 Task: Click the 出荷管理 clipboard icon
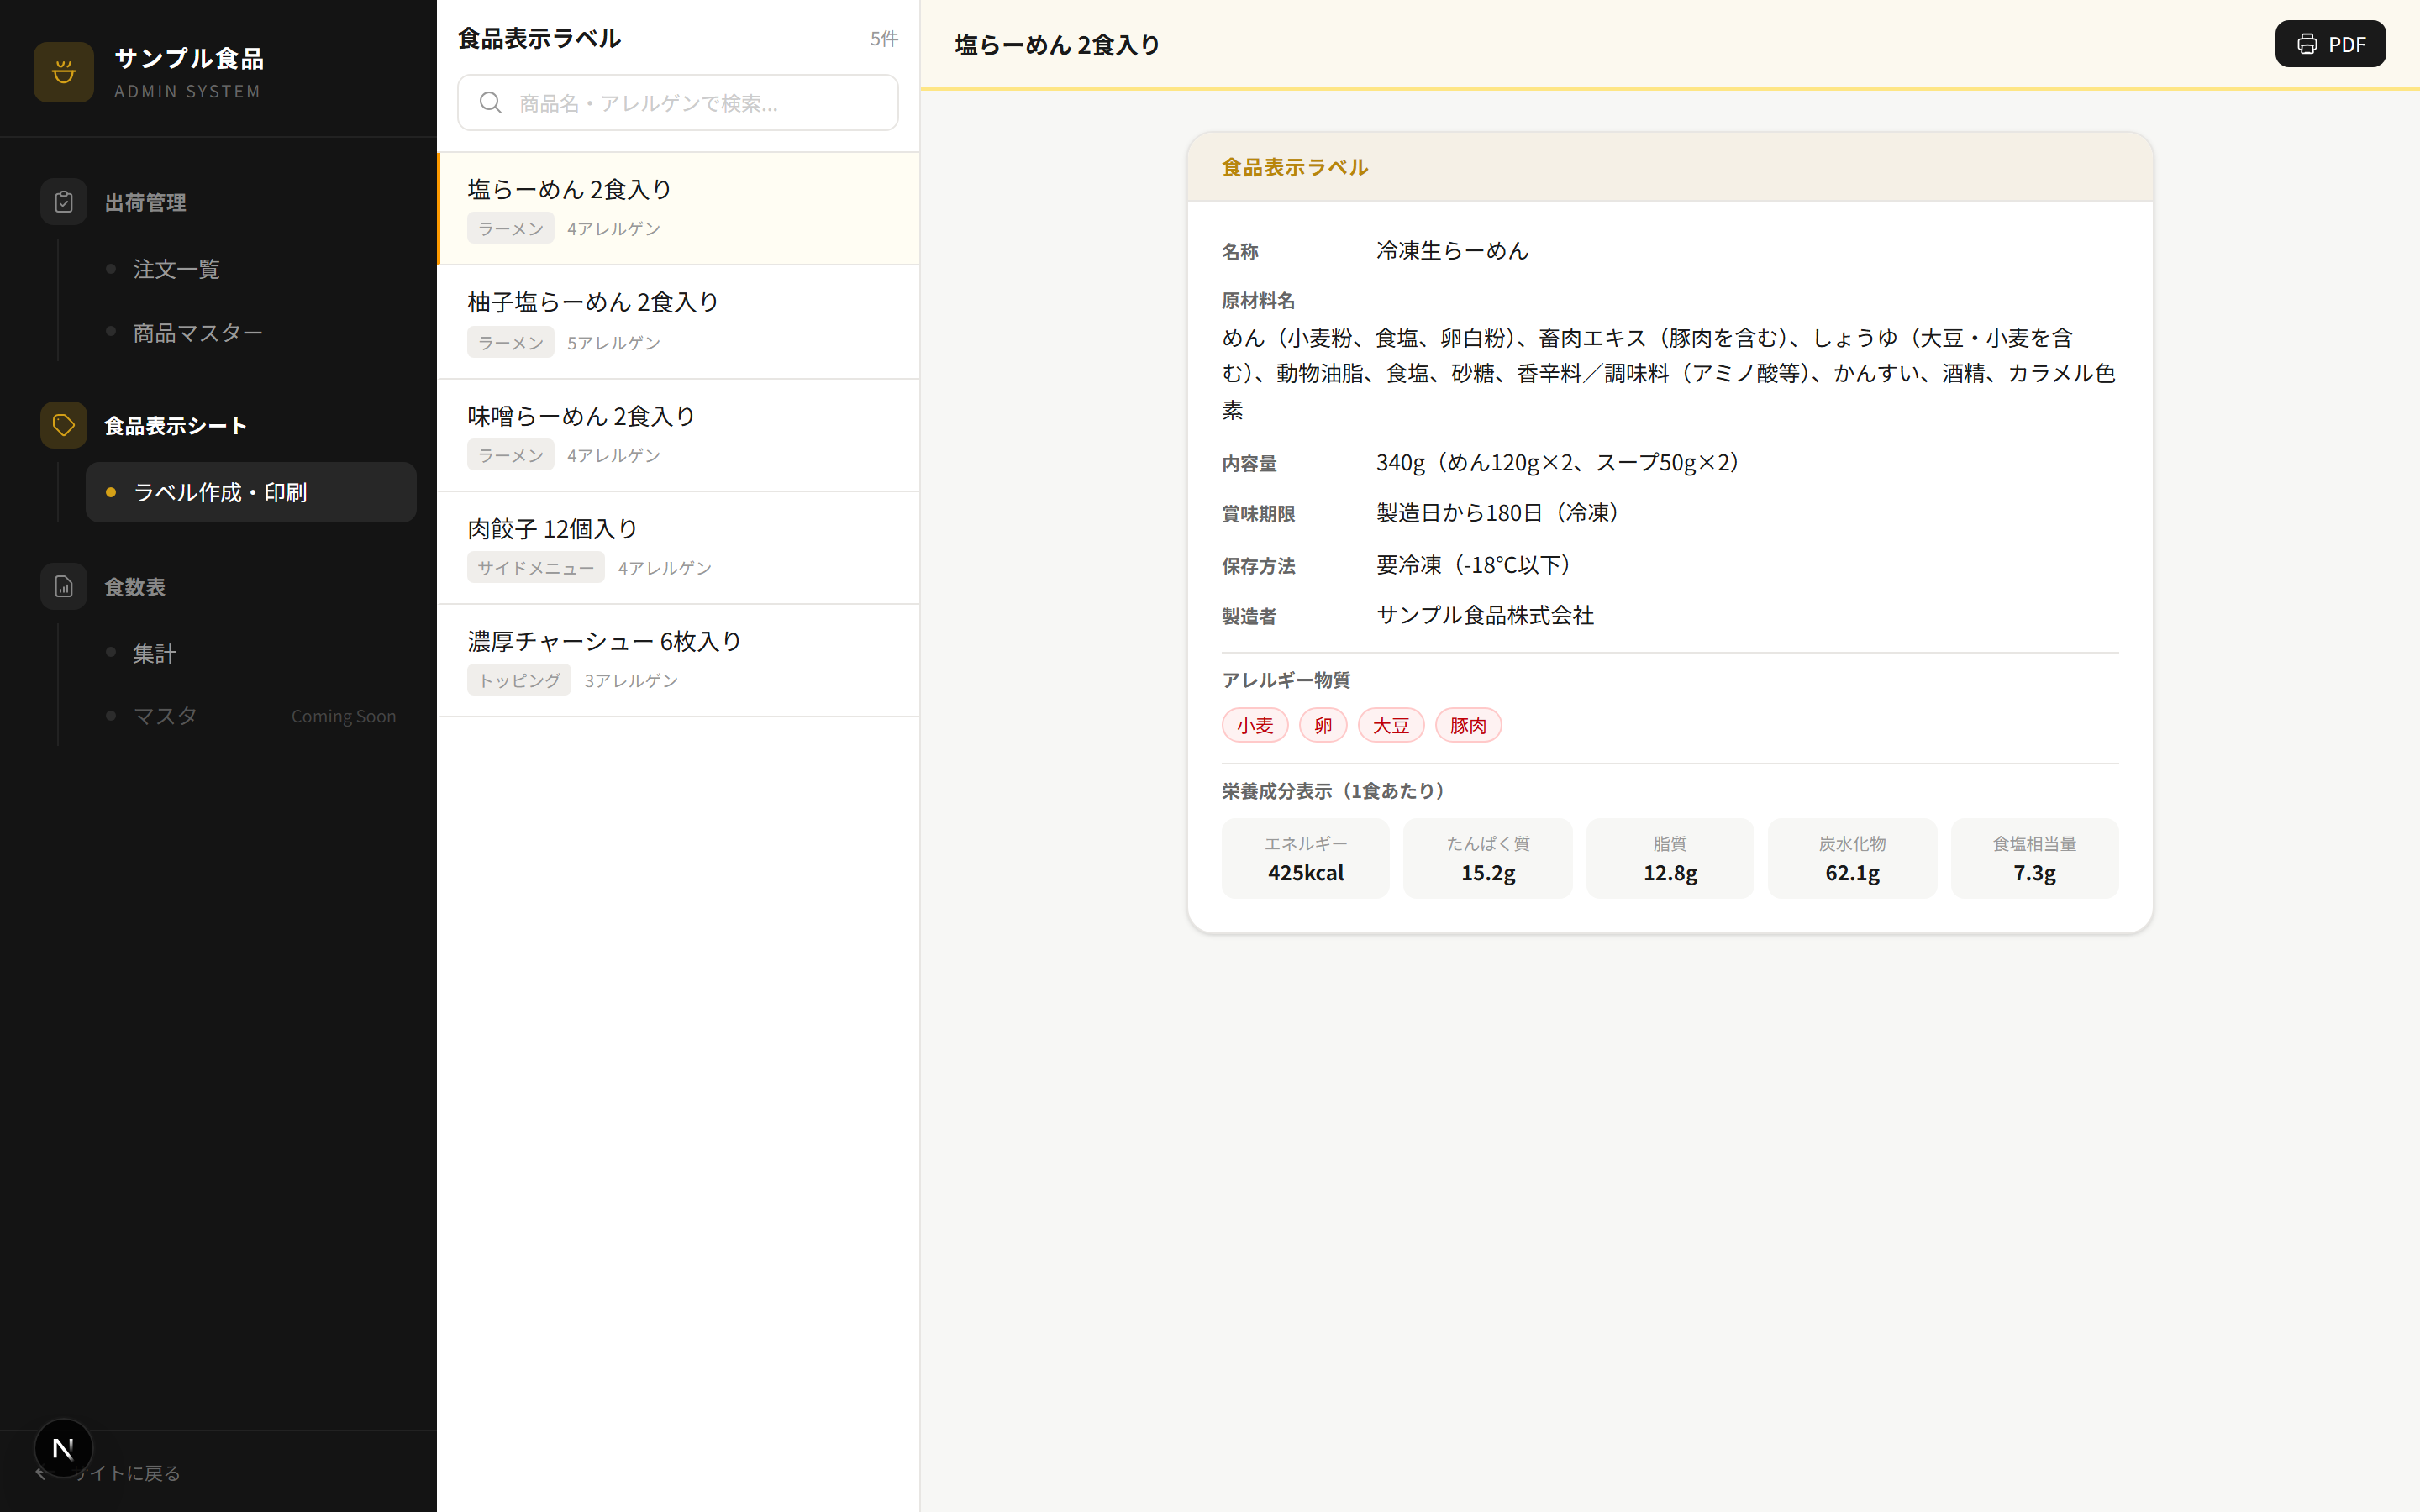(x=63, y=202)
